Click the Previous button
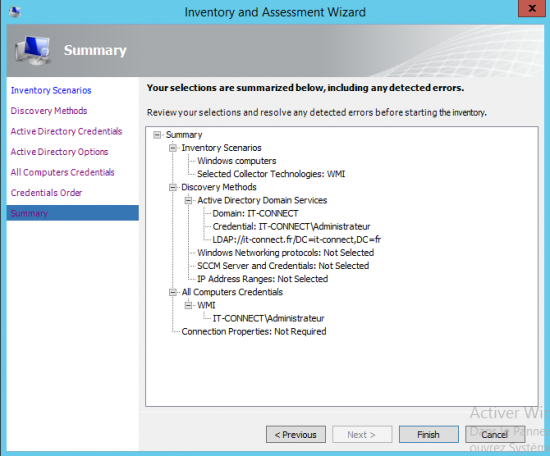 (296, 435)
